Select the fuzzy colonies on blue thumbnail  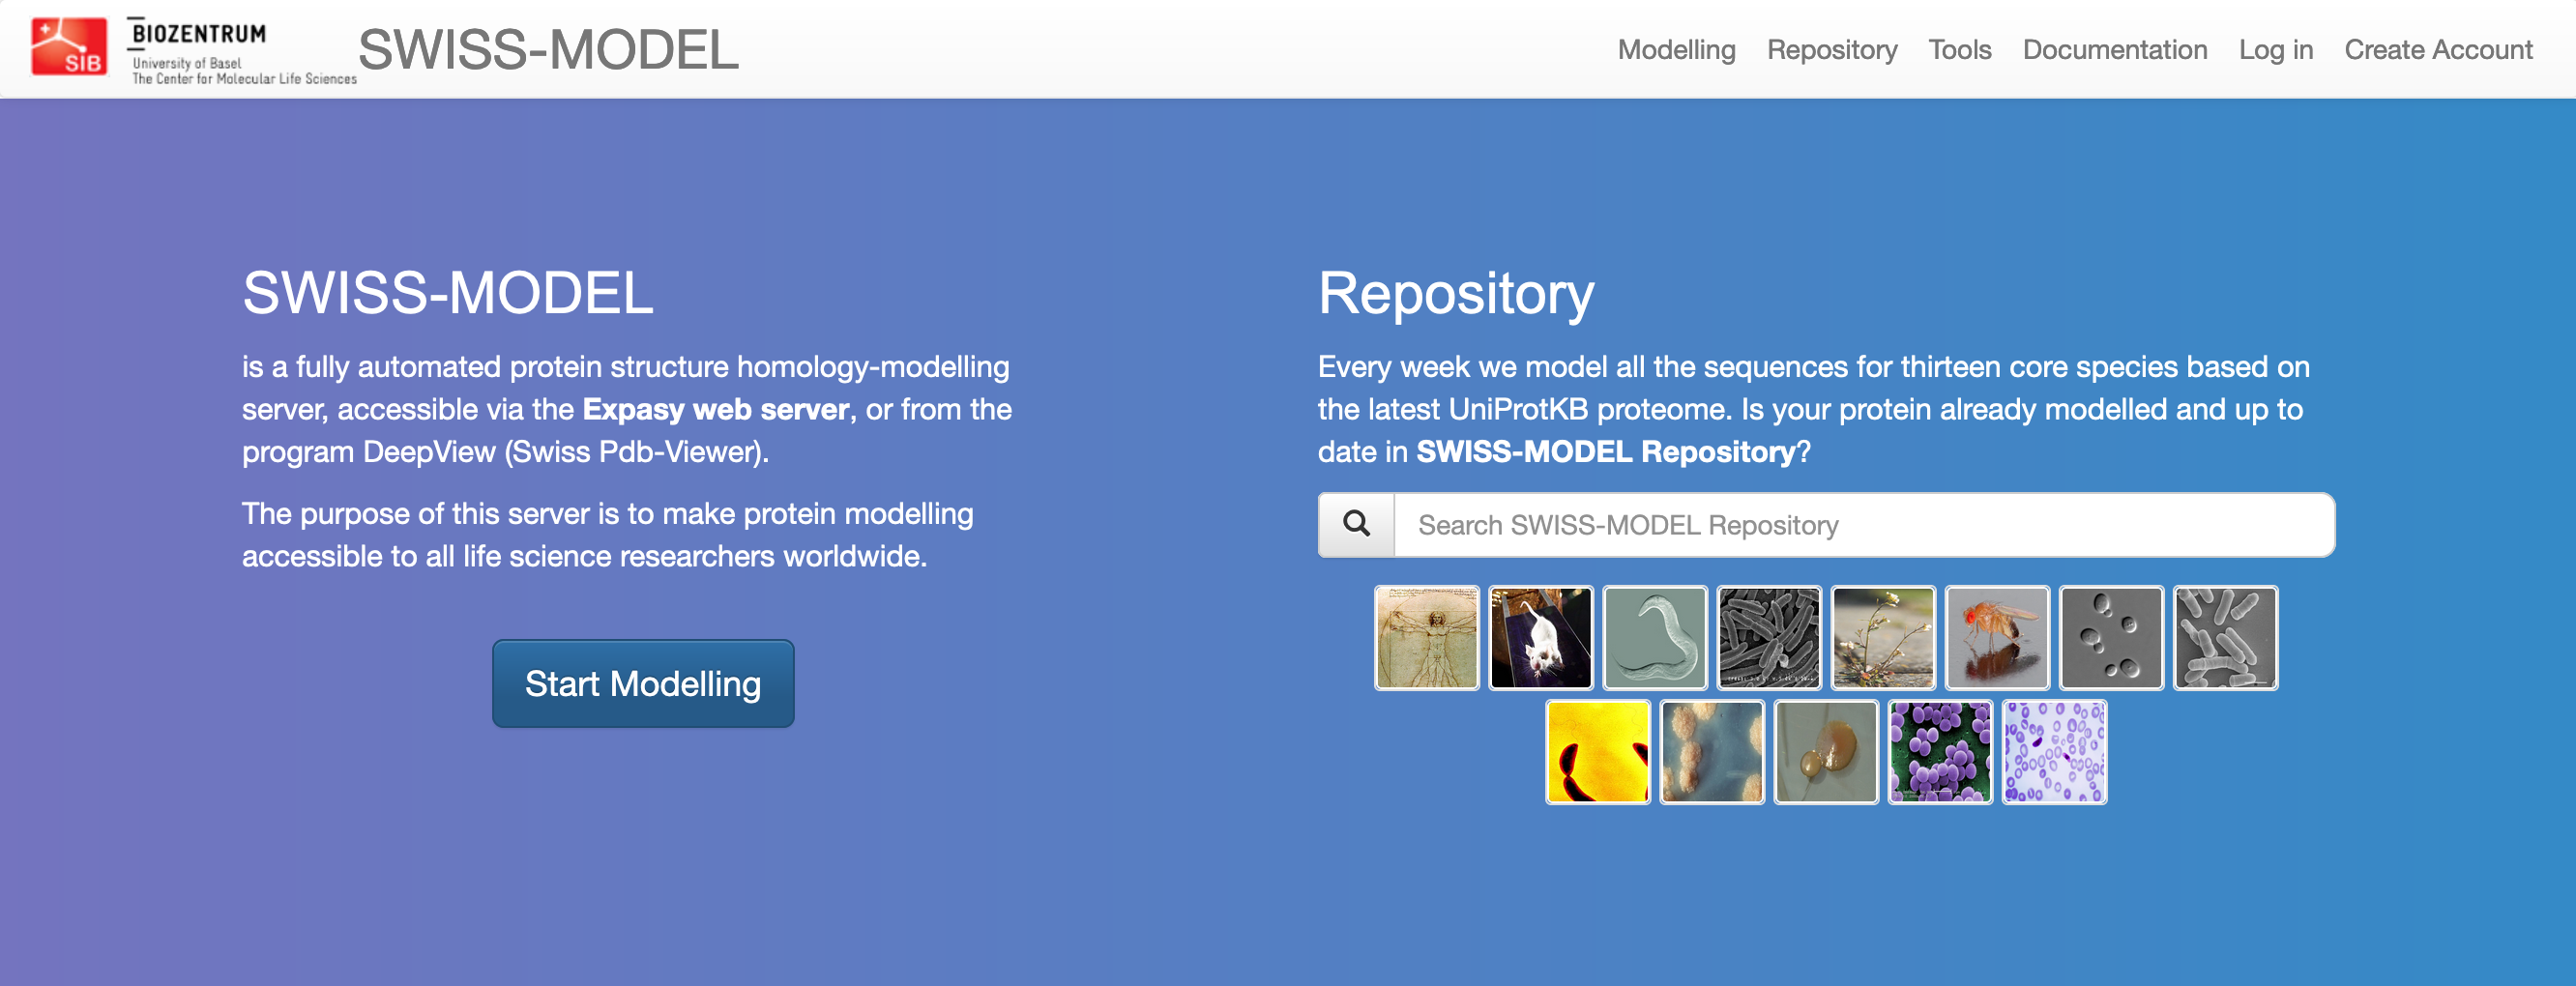pyautogui.click(x=1712, y=752)
